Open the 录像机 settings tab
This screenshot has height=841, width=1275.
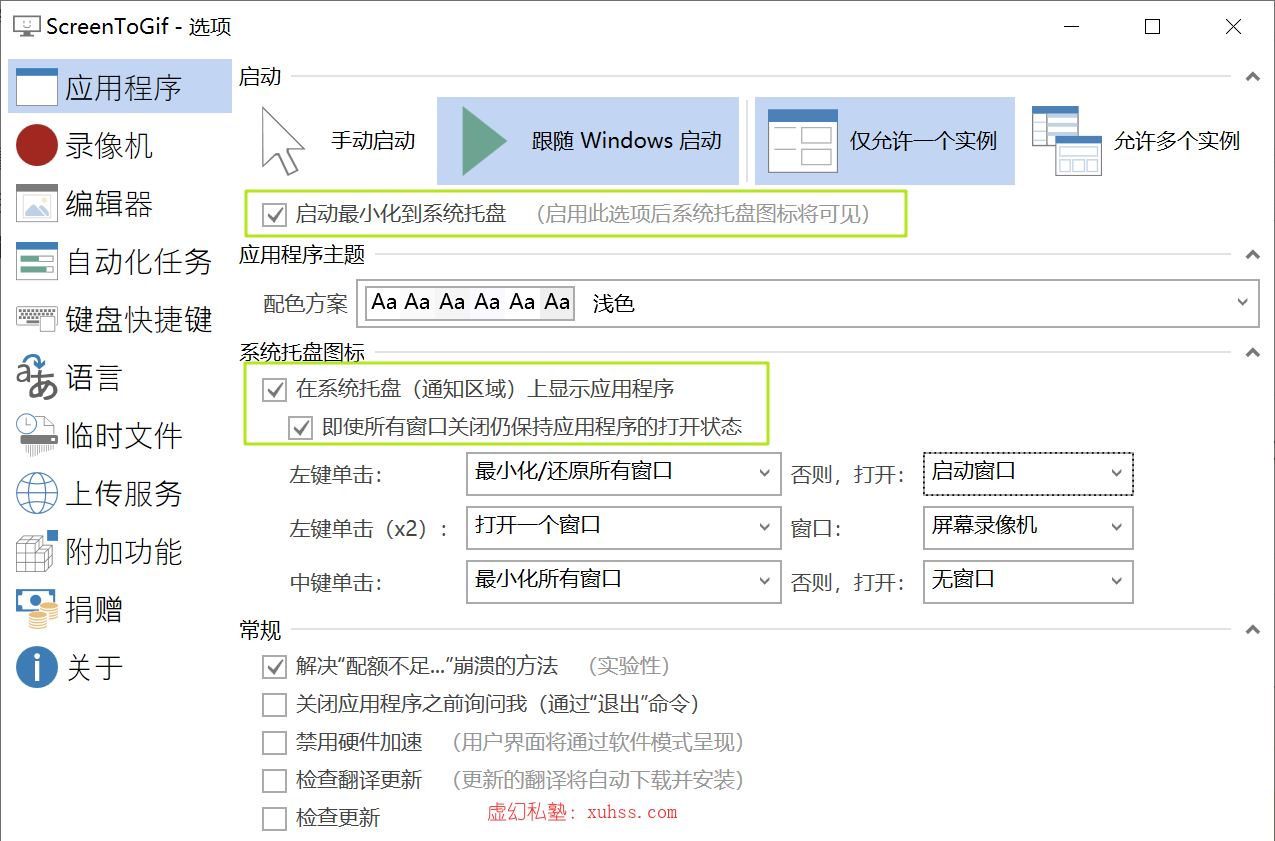coord(120,145)
